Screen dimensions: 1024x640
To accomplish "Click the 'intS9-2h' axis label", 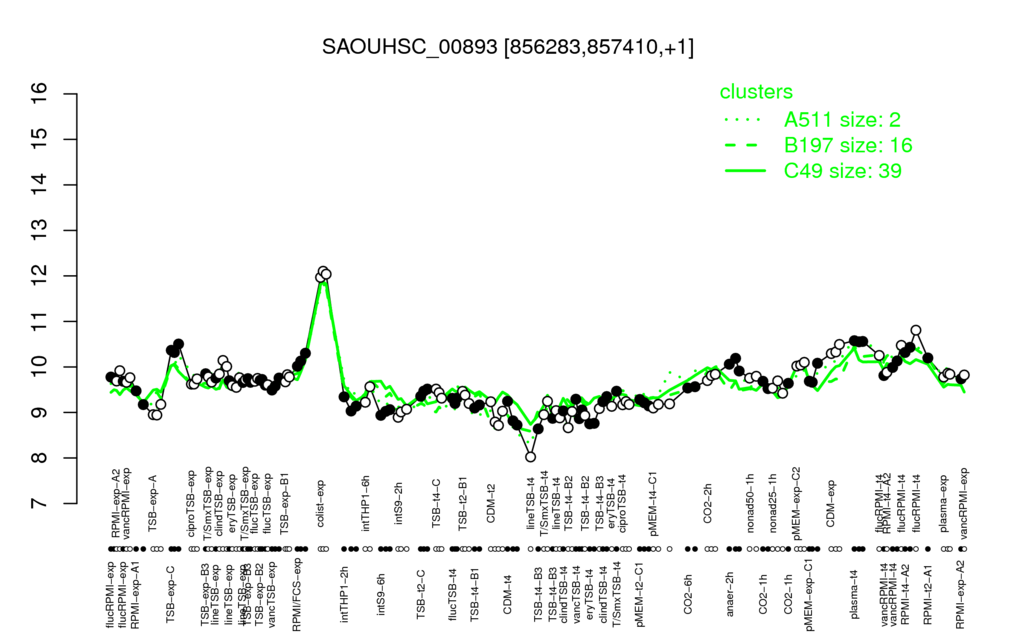I will click(399, 504).
